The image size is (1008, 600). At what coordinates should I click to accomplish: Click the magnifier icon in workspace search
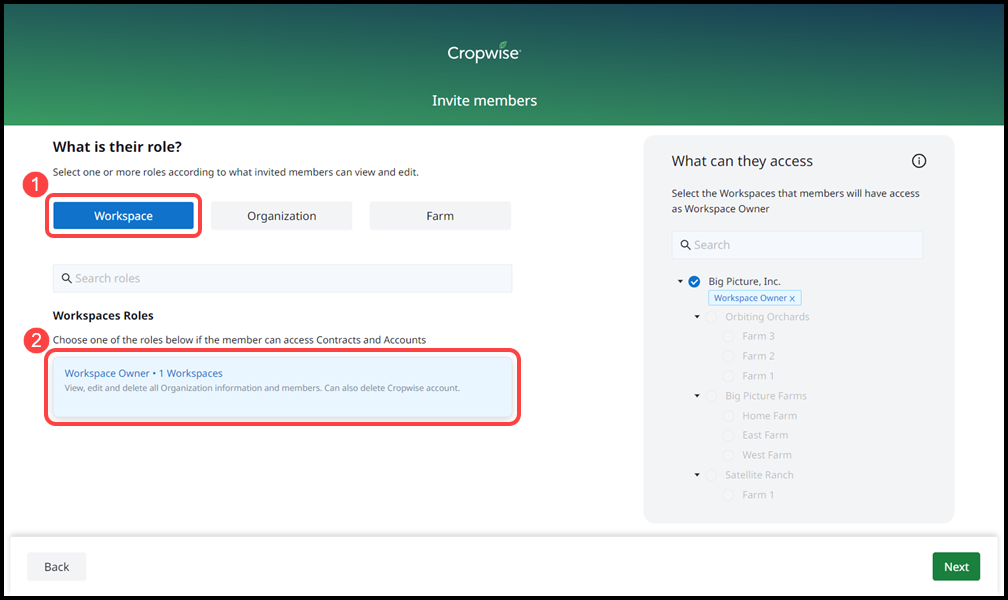pyautogui.click(x=685, y=244)
